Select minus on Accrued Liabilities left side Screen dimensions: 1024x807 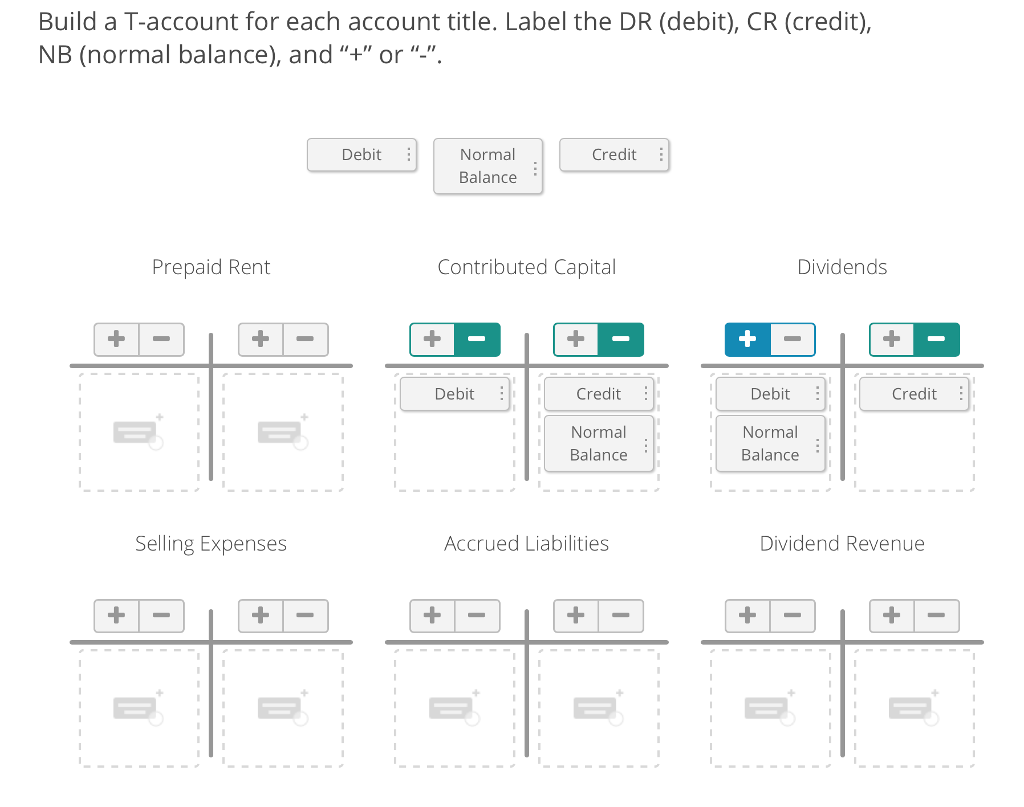pyautogui.click(x=477, y=615)
